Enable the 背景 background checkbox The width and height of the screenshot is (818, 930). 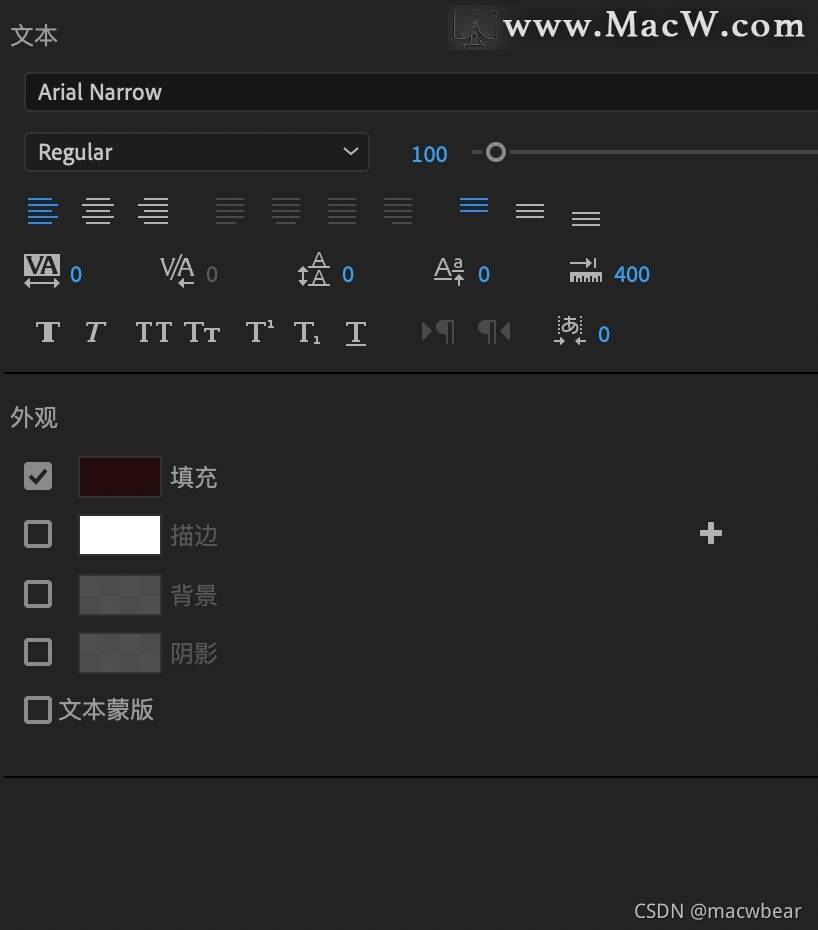(38, 594)
